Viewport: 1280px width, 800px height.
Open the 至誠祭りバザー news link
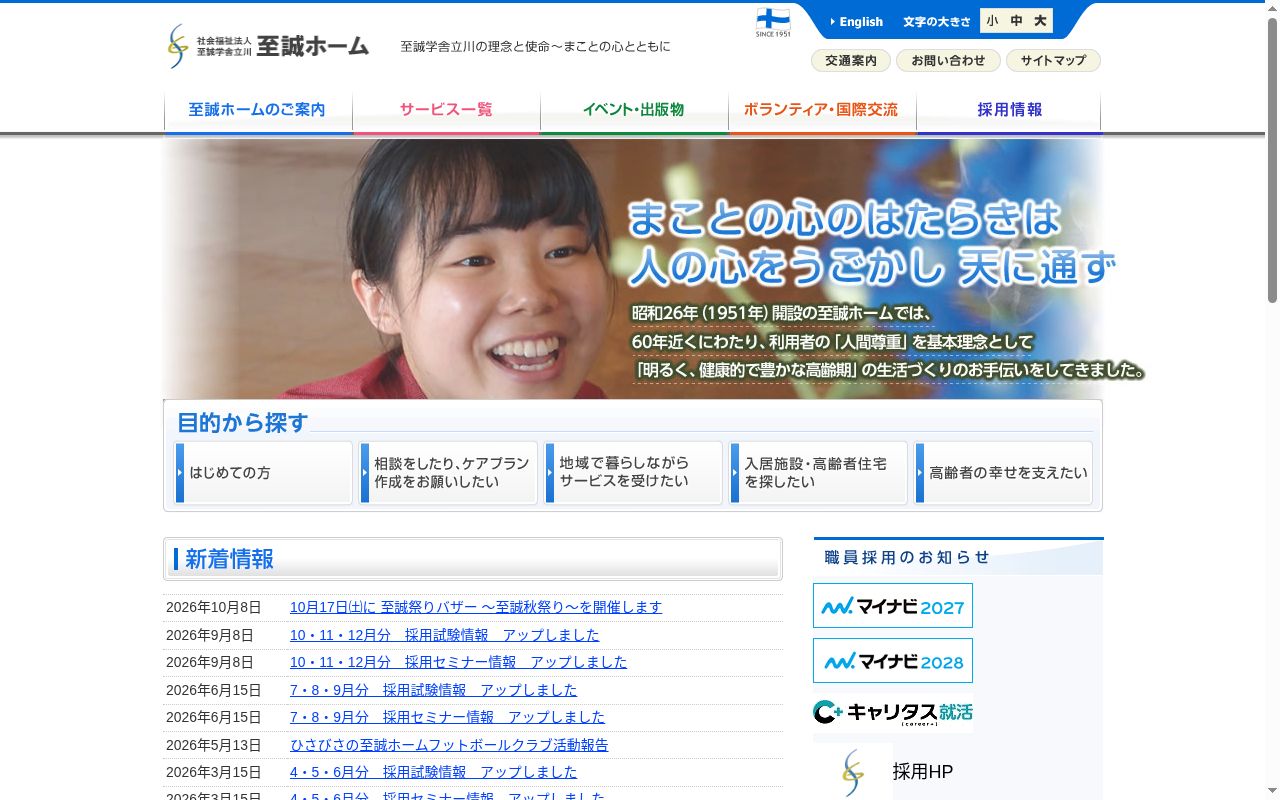coord(476,607)
